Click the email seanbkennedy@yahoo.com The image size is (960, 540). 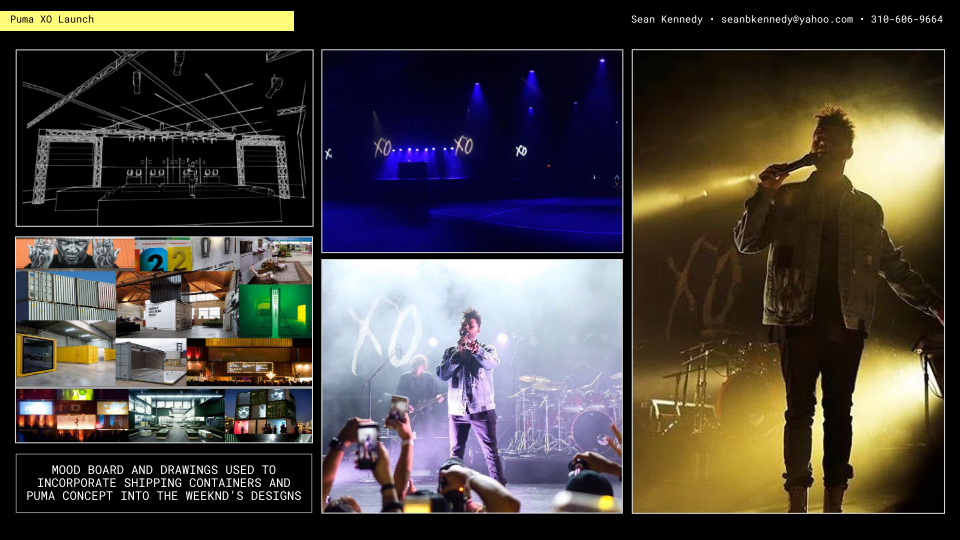(x=787, y=20)
